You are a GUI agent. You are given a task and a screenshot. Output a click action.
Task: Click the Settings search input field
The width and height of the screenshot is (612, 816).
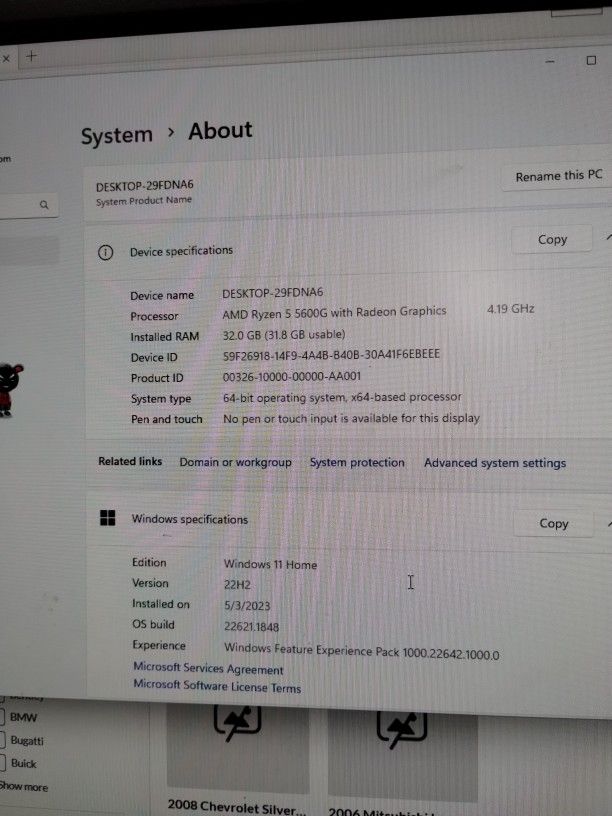pyautogui.click(x=29, y=206)
